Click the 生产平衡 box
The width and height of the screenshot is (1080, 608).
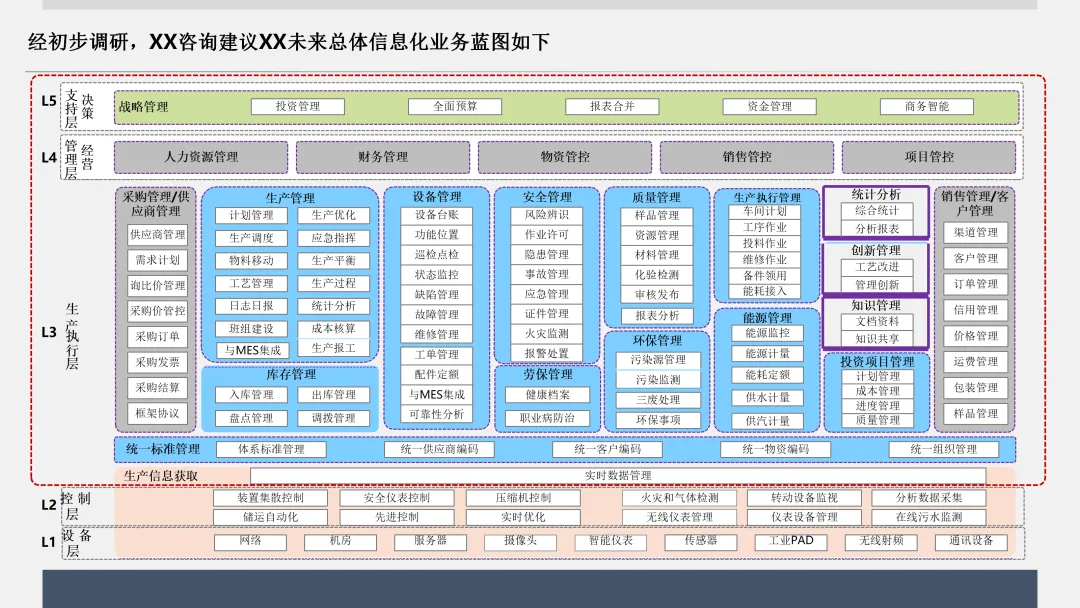tap(333, 261)
